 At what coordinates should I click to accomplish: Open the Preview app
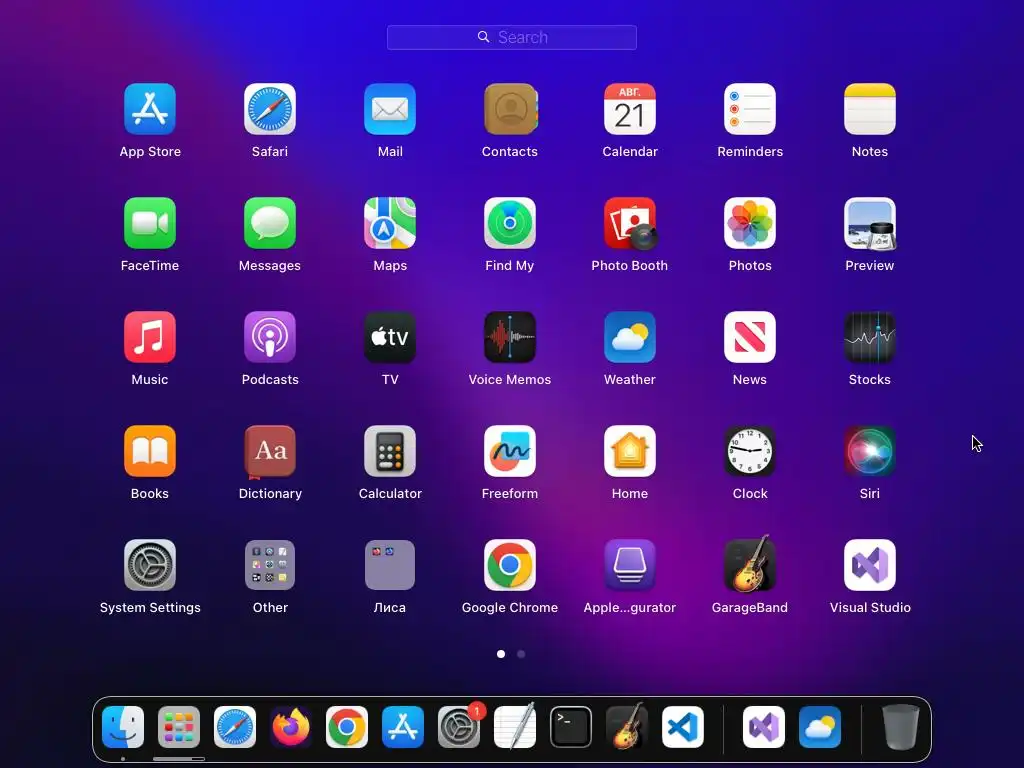pos(870,223)
